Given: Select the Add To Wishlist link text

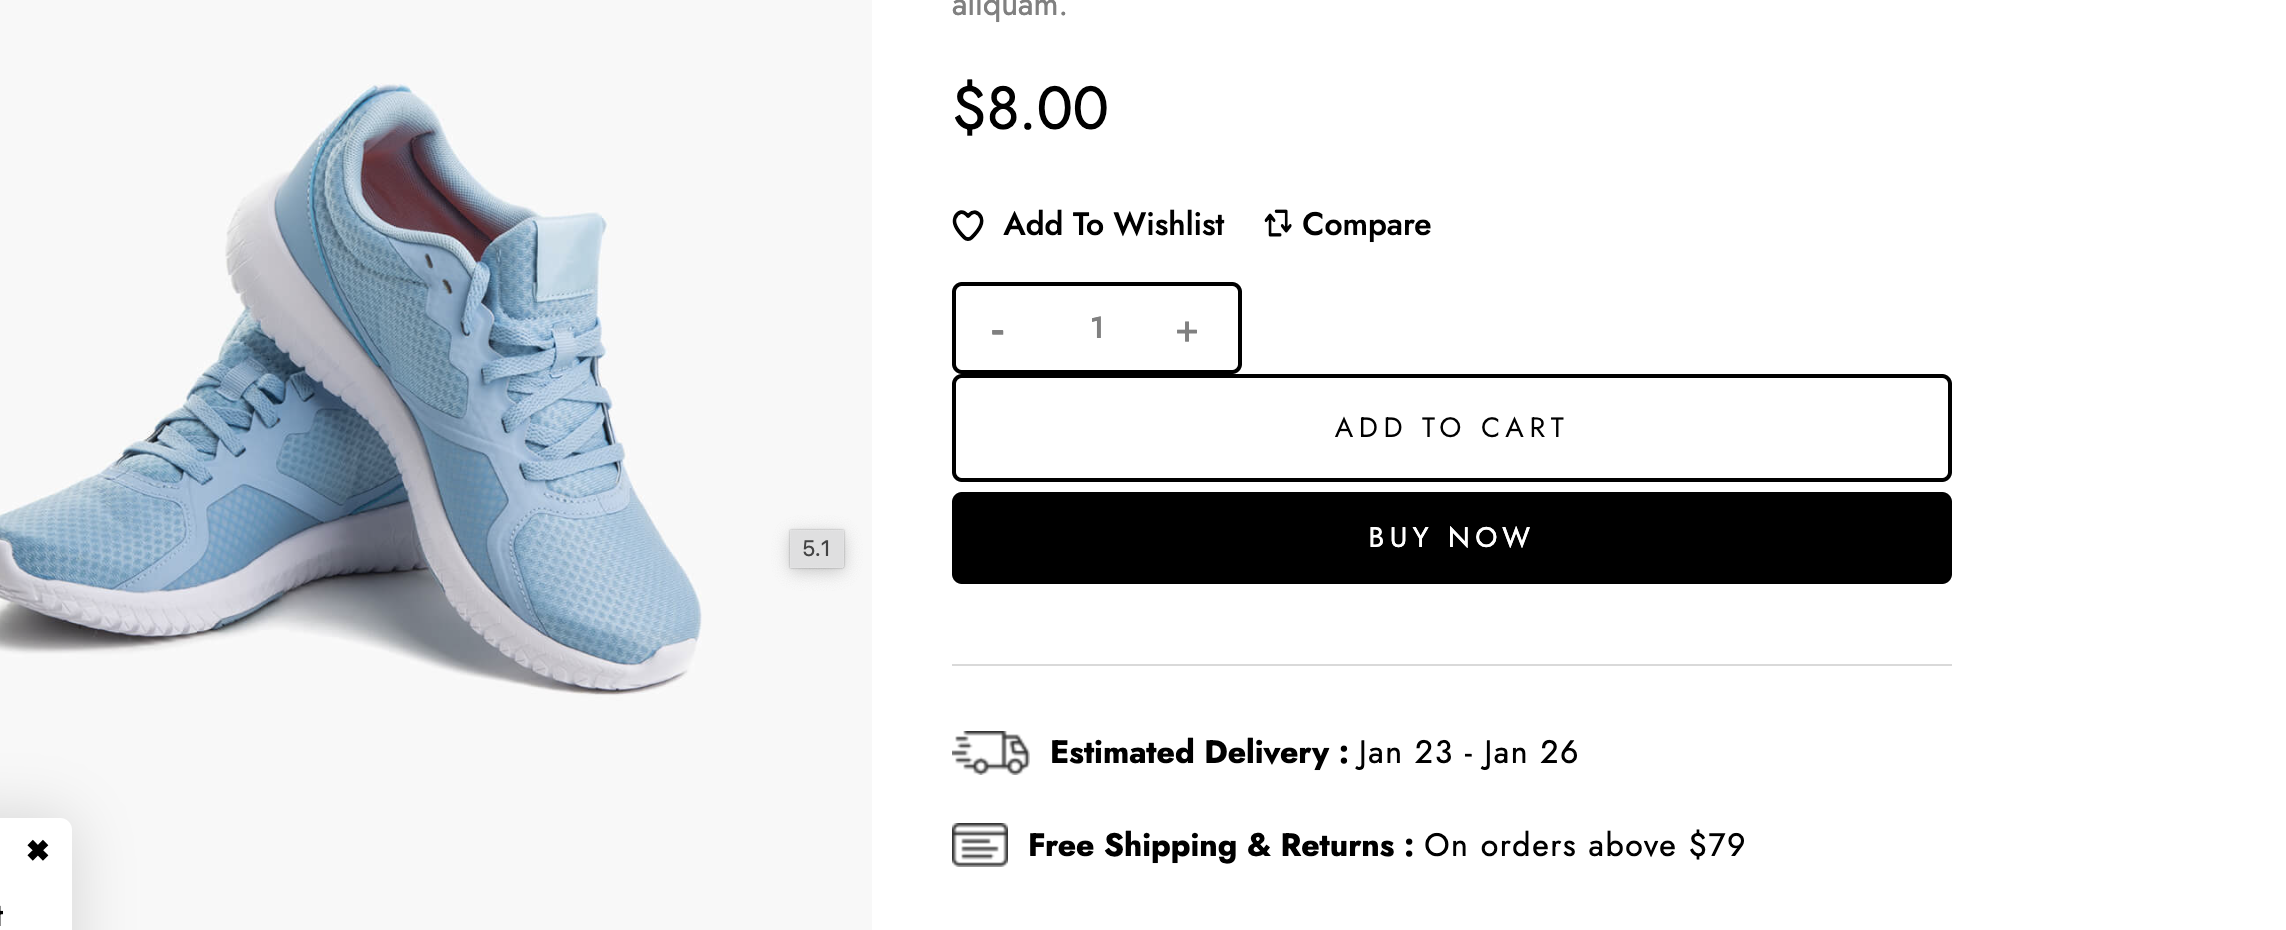Looking at the screenshot, I should pyautogui.click(x=1114, y=224).
